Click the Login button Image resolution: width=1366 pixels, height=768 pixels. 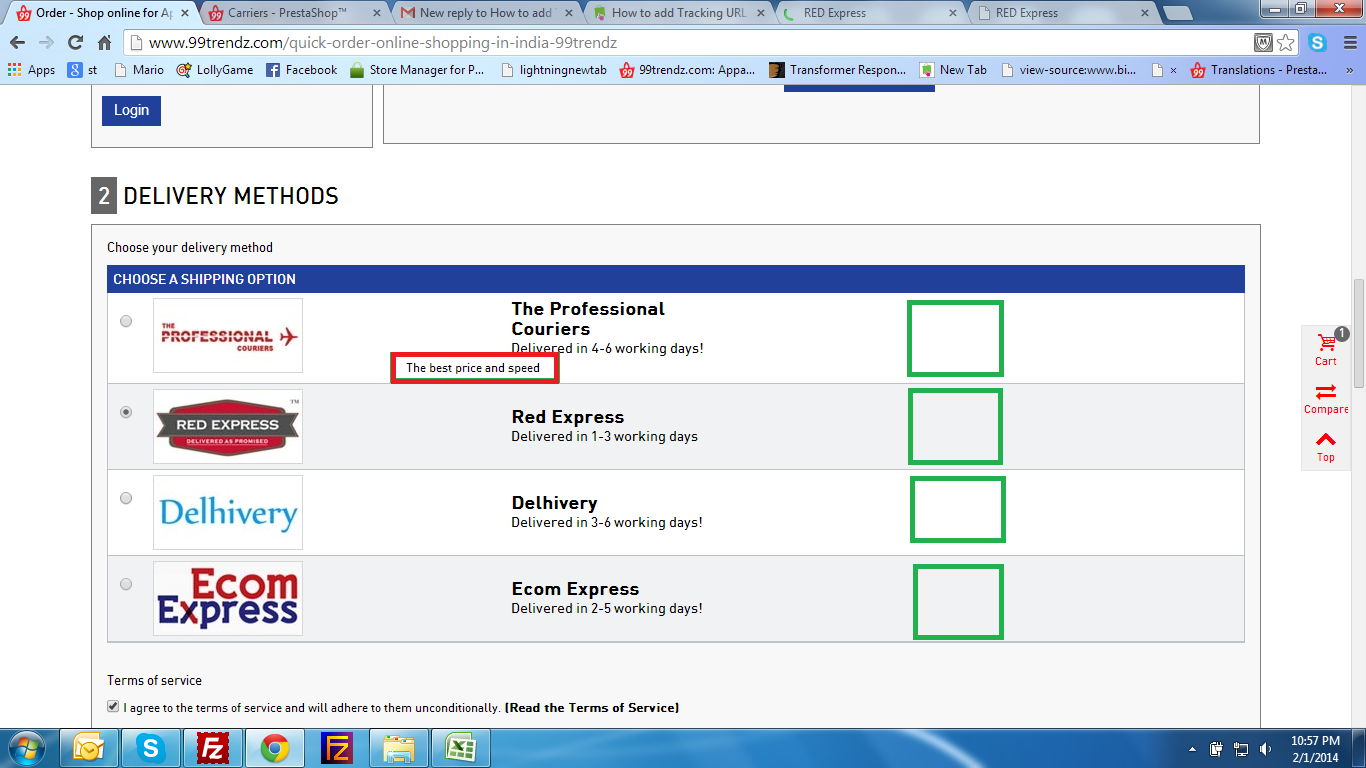[x=131, y=110]
